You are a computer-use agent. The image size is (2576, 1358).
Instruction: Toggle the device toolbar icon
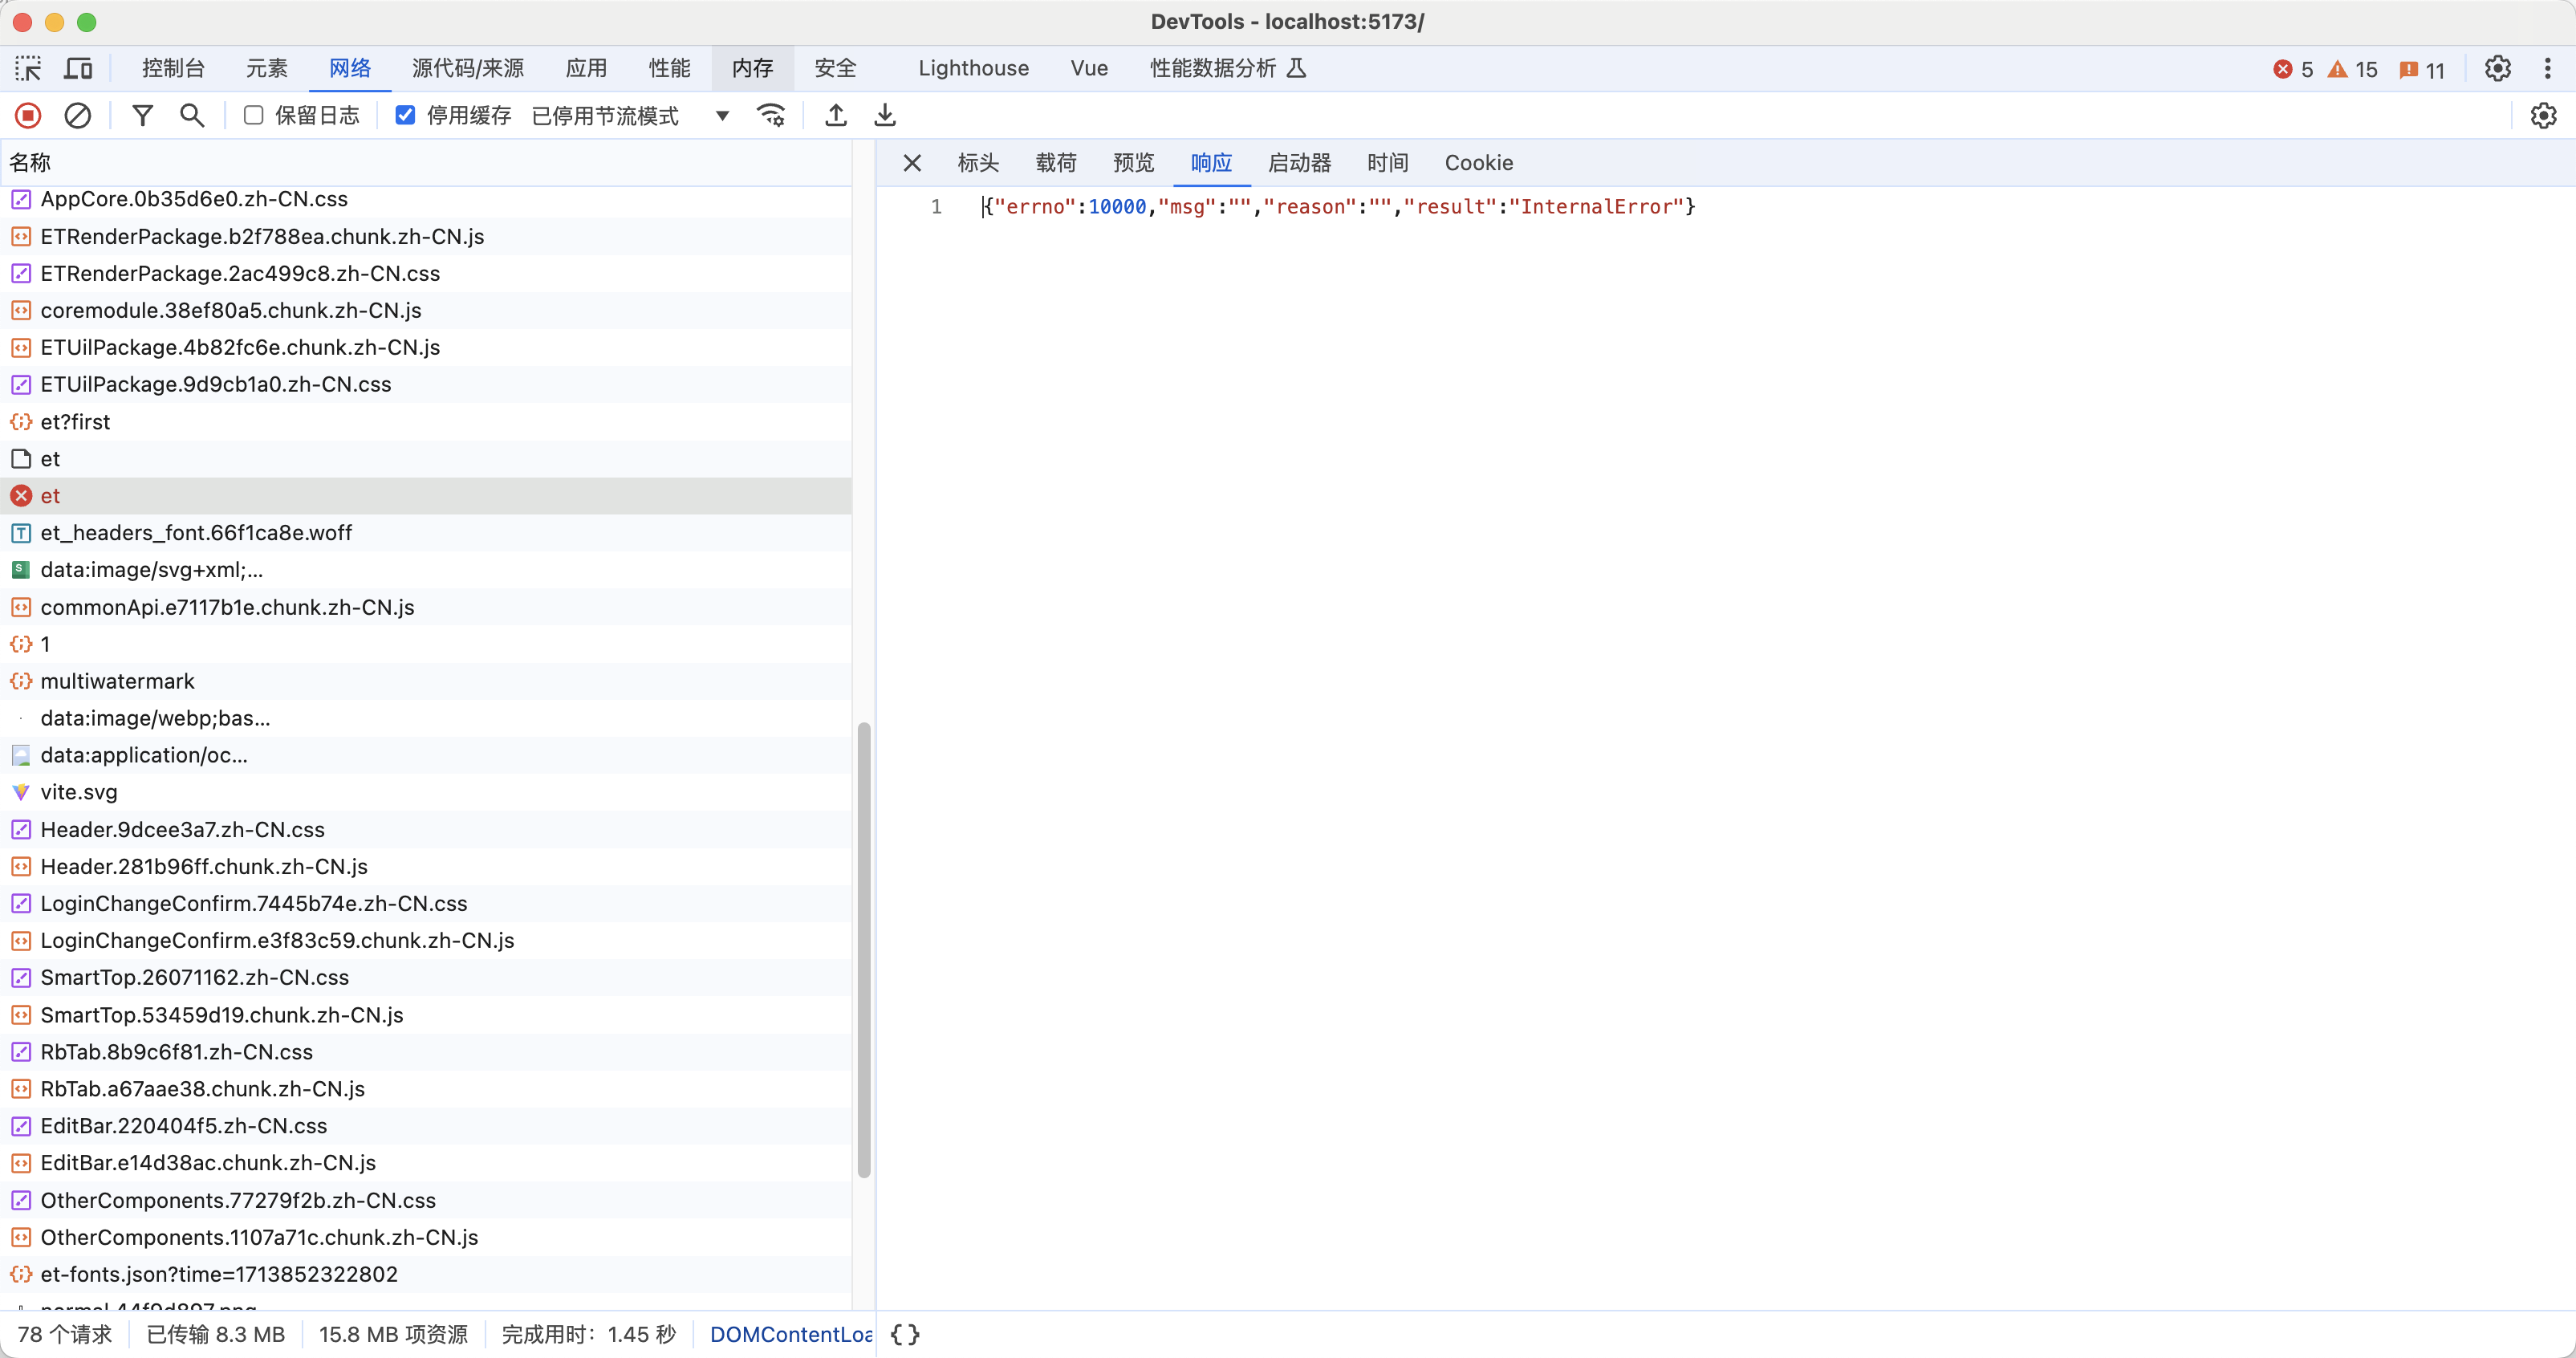coord(78,68)
